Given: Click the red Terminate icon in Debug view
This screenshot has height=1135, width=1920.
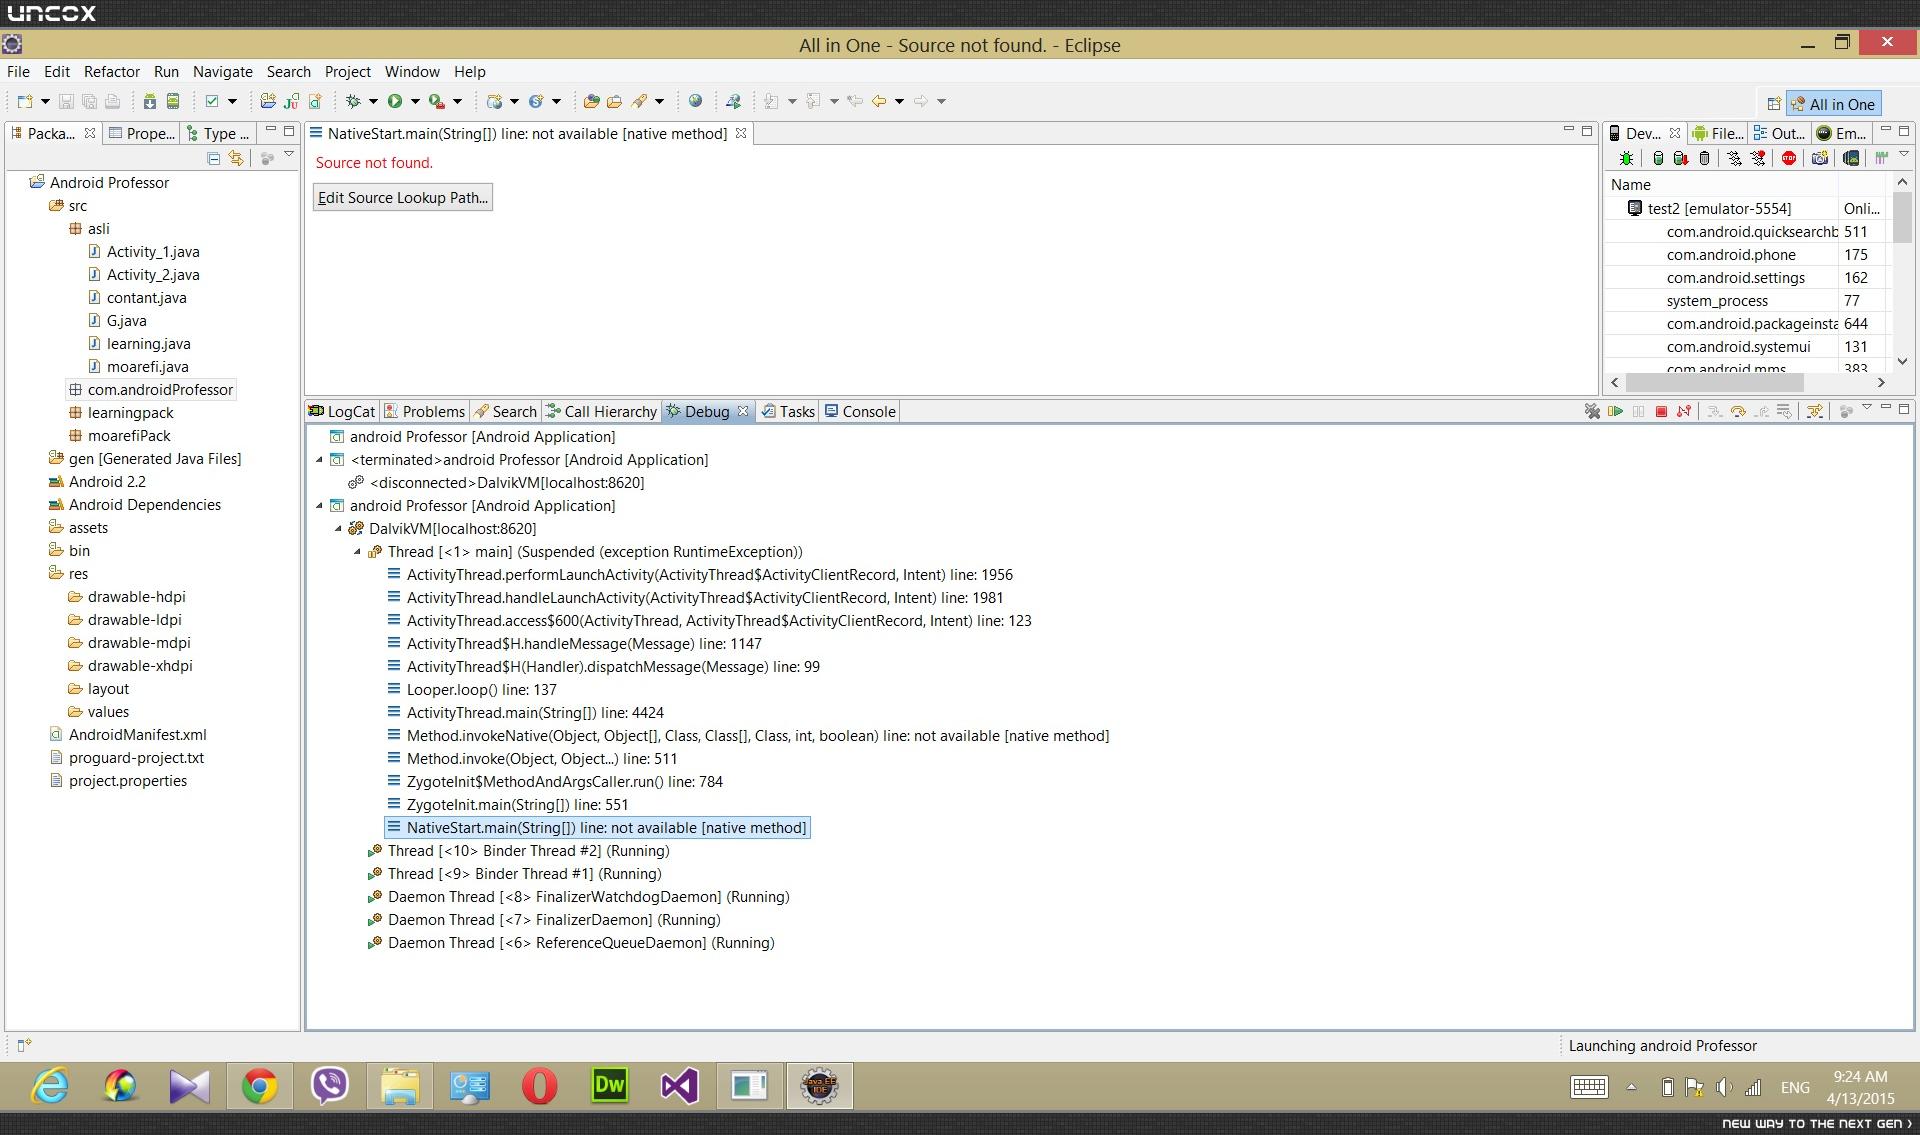Looking at the screenshot, I should [x=1661, y=411].
